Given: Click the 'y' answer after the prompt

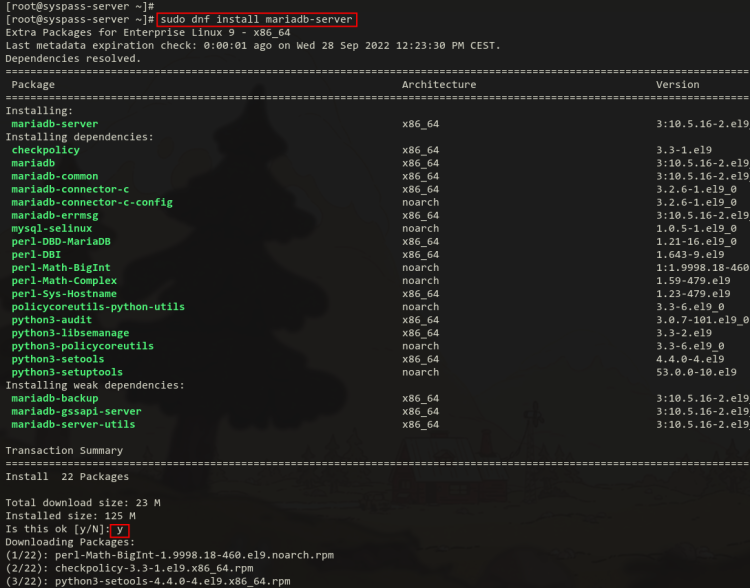Looking at the screenshot, I should (x=120, y=530).
